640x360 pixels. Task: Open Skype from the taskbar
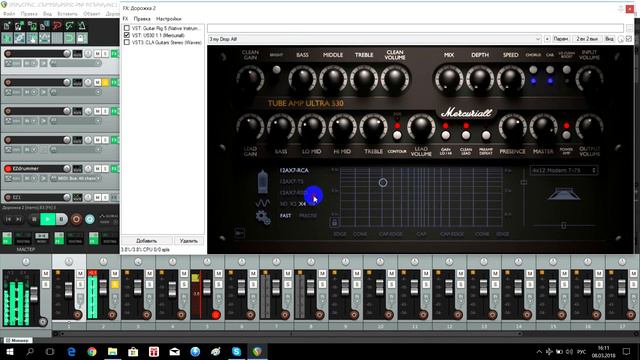236,351
